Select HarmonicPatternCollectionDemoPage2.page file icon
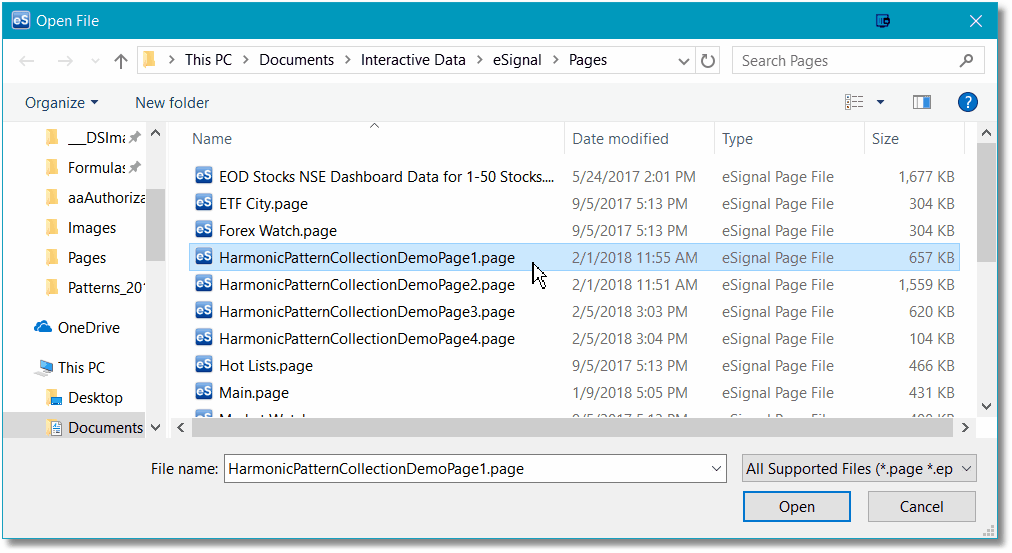The image size is (1012, 553). [204, 284]
